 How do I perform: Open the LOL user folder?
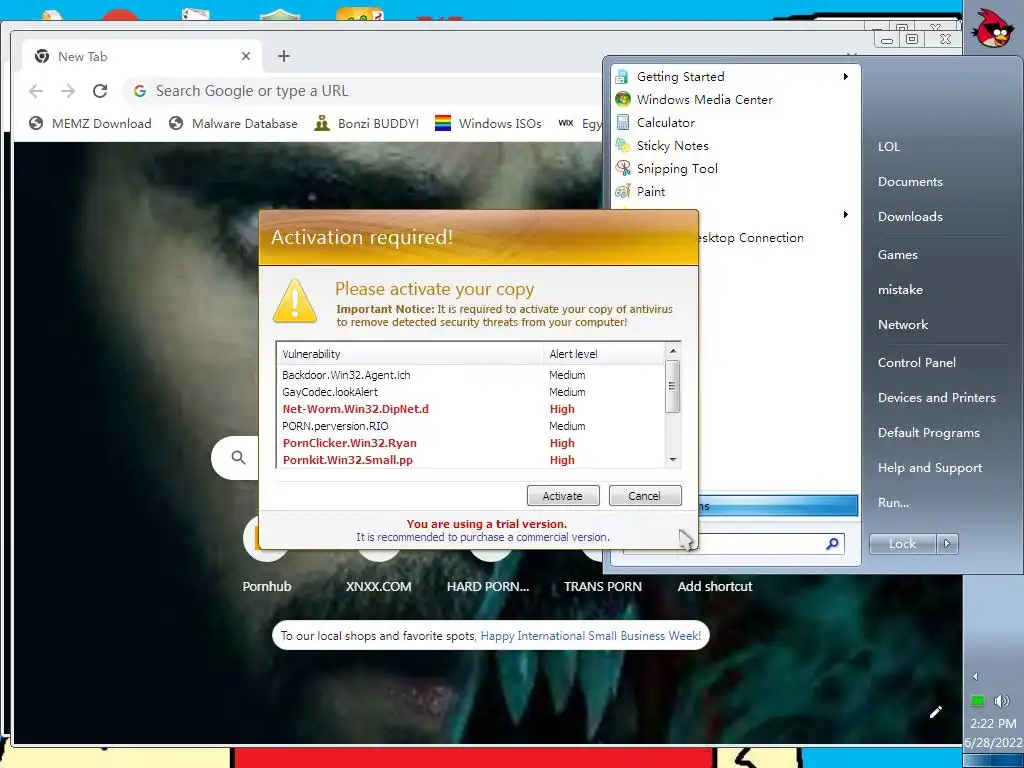pos(889,146)
